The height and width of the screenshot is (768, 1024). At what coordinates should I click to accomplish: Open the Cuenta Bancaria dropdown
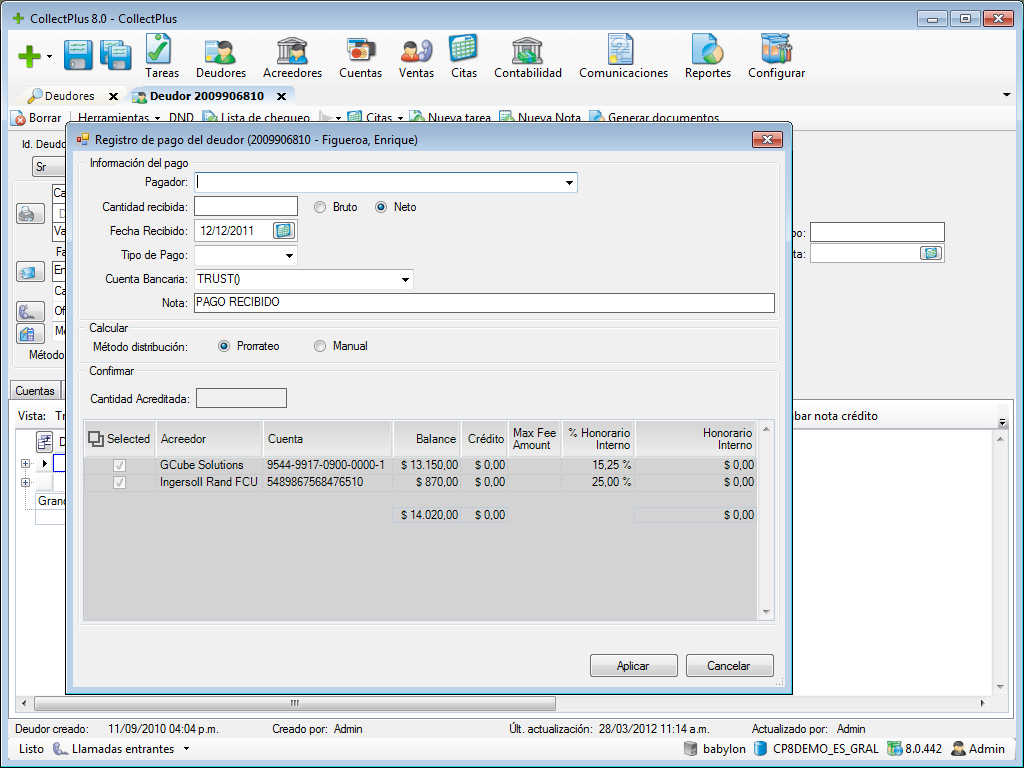tap(404, 280)
